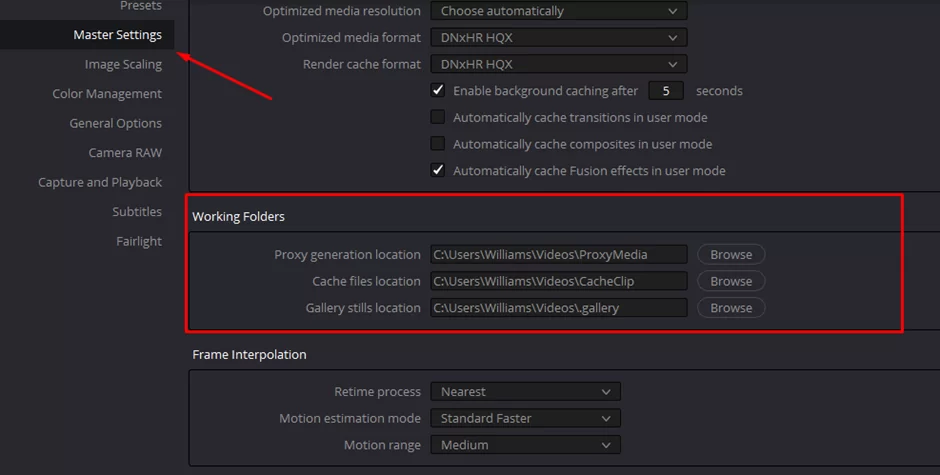Select Capture and Playback section
The width and height of the screenshot is (940, 475).
click(x=100, y=182)
